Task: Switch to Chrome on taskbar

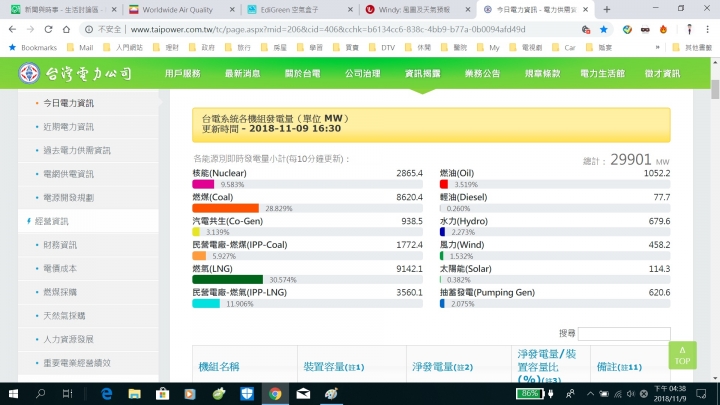Action: [x=275, y=394]
